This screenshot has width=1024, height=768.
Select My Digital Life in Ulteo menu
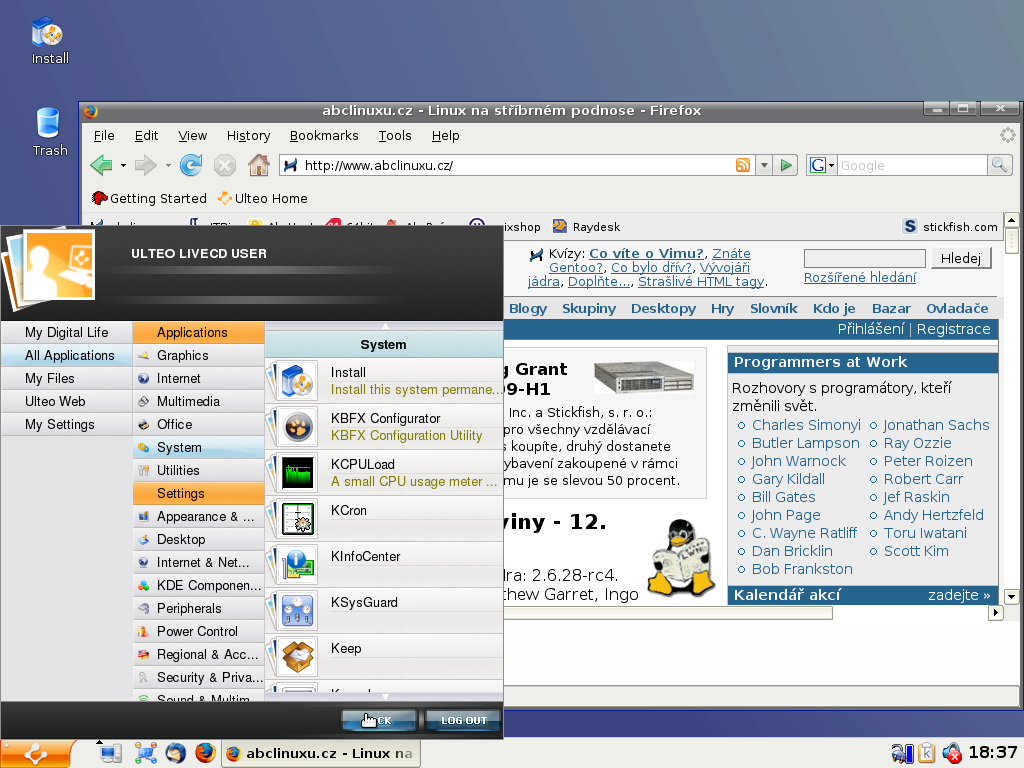pyautogui.click(x=67, y=332)
